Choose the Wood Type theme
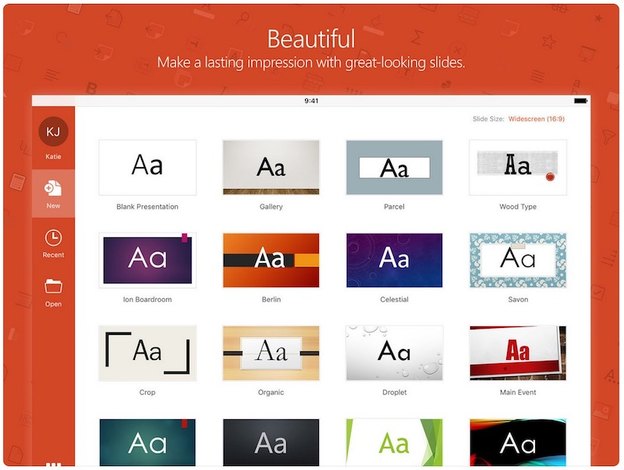The width and height of the screenshot is (624, 470). (517, 167)
